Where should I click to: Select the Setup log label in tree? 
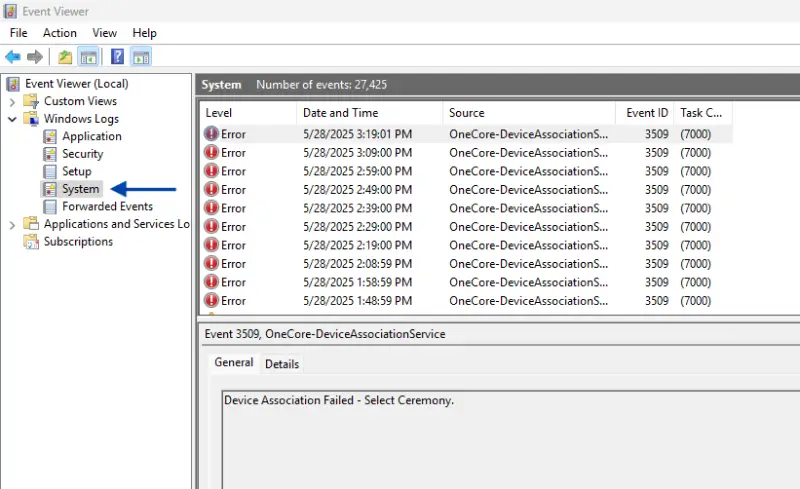[x=77, y=171]
